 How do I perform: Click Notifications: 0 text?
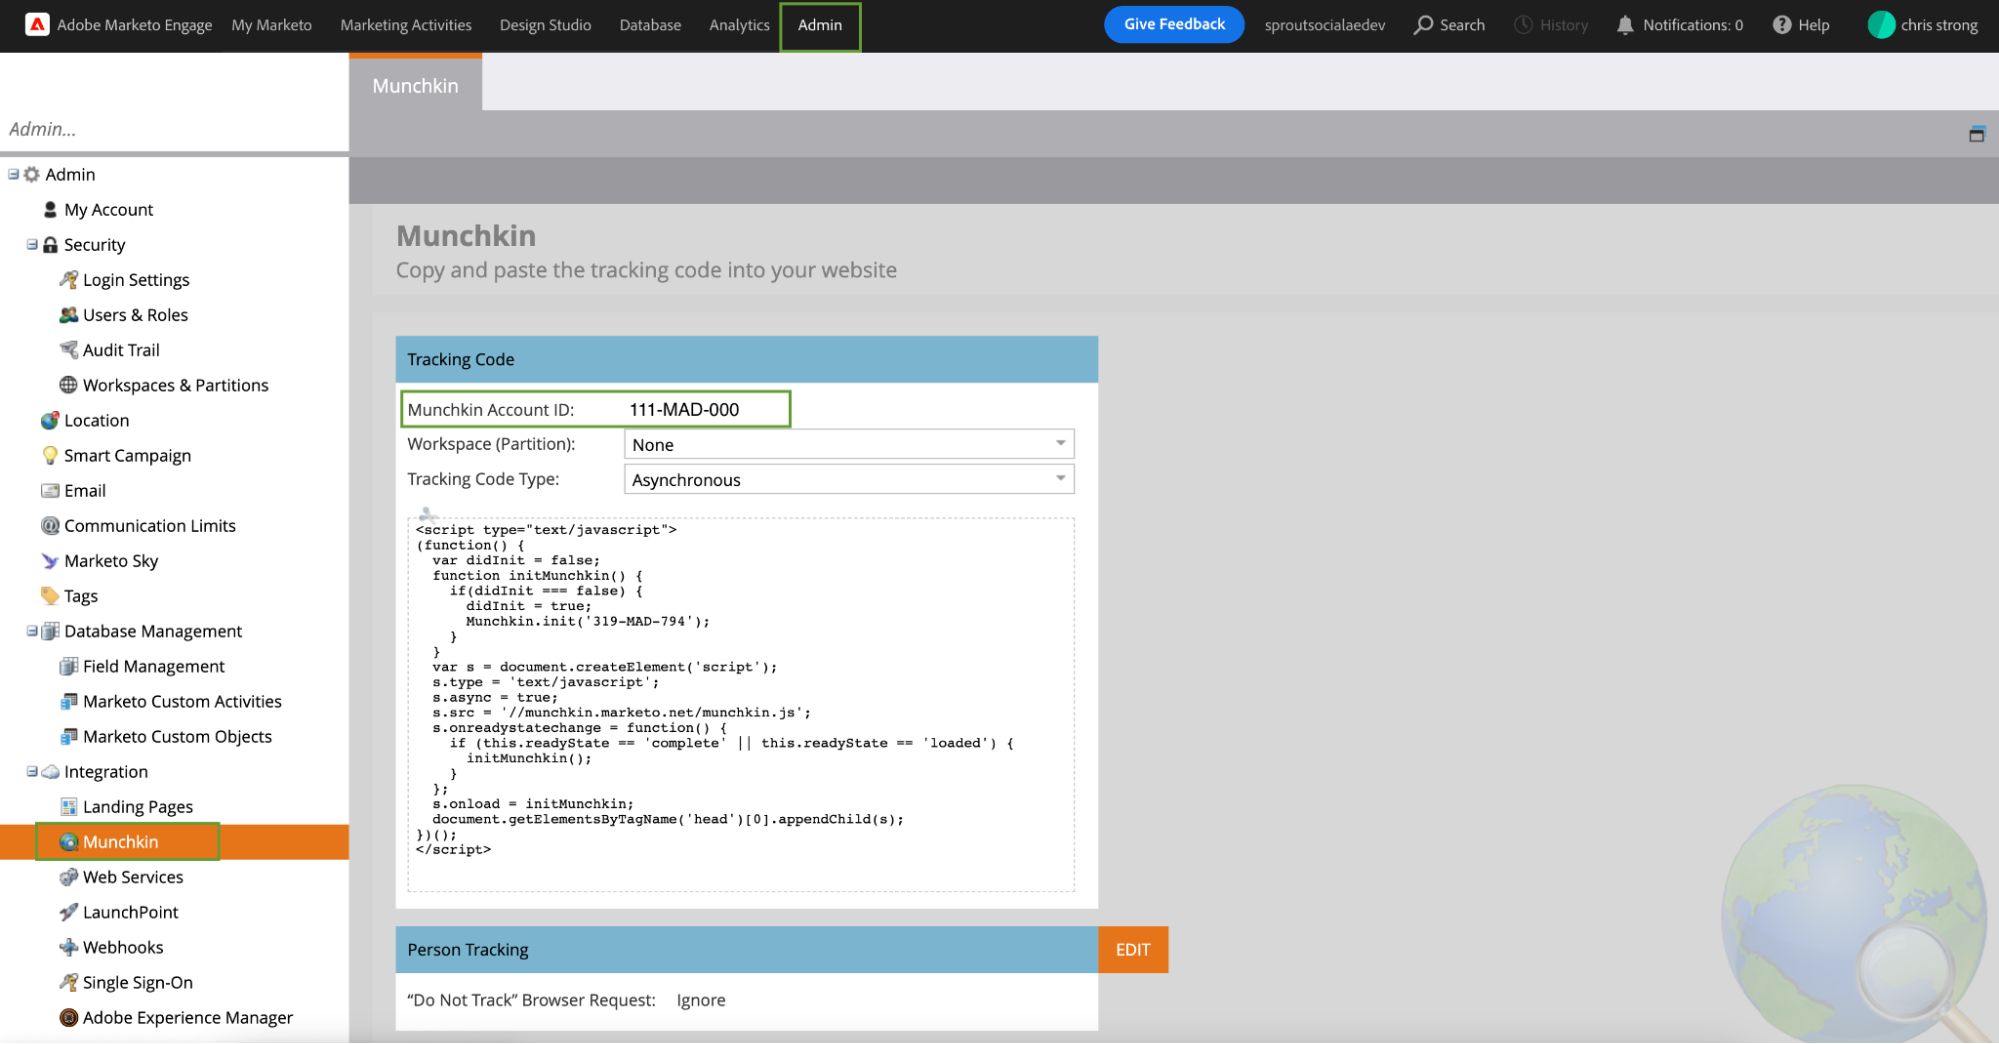(1693, 25)
